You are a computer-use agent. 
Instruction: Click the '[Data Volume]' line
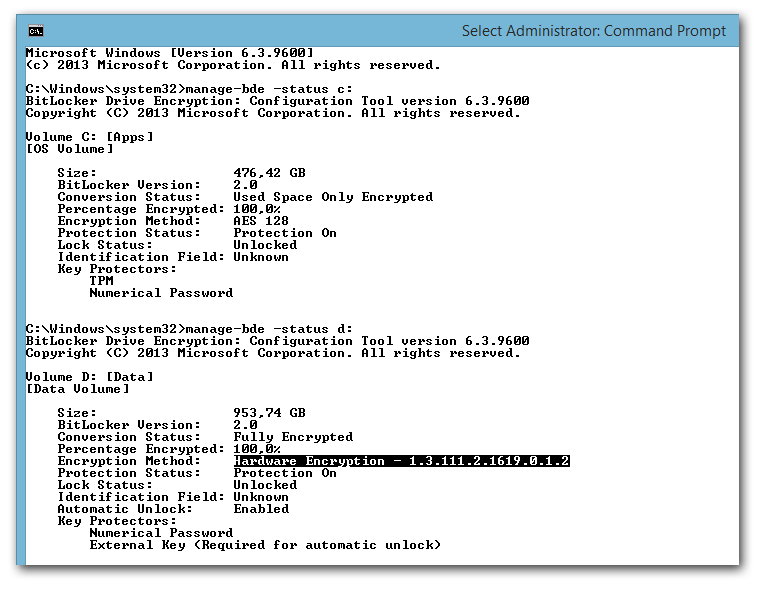[x=78, y=389]
